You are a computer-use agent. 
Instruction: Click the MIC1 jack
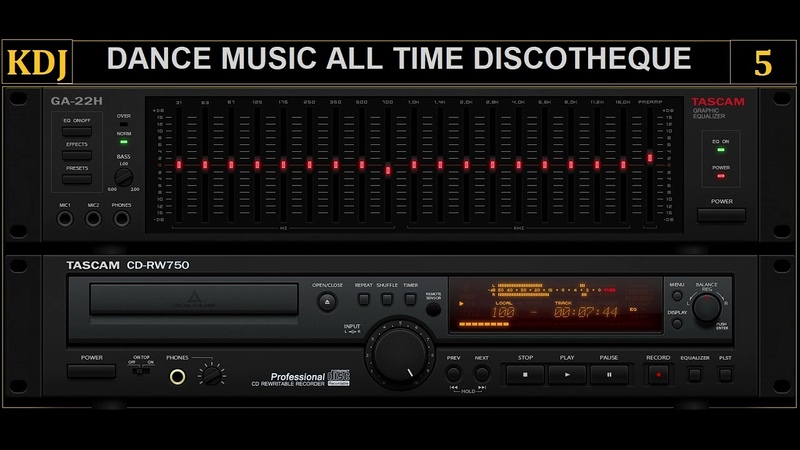[x=65, y=219]
